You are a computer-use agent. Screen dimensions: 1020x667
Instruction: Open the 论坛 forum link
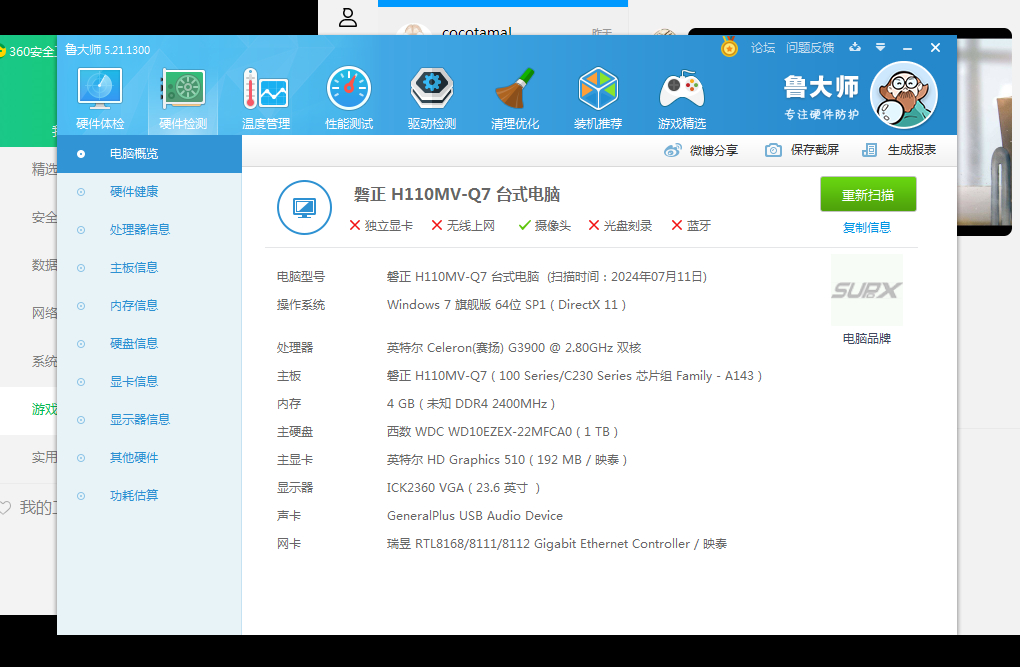[762, 48]
